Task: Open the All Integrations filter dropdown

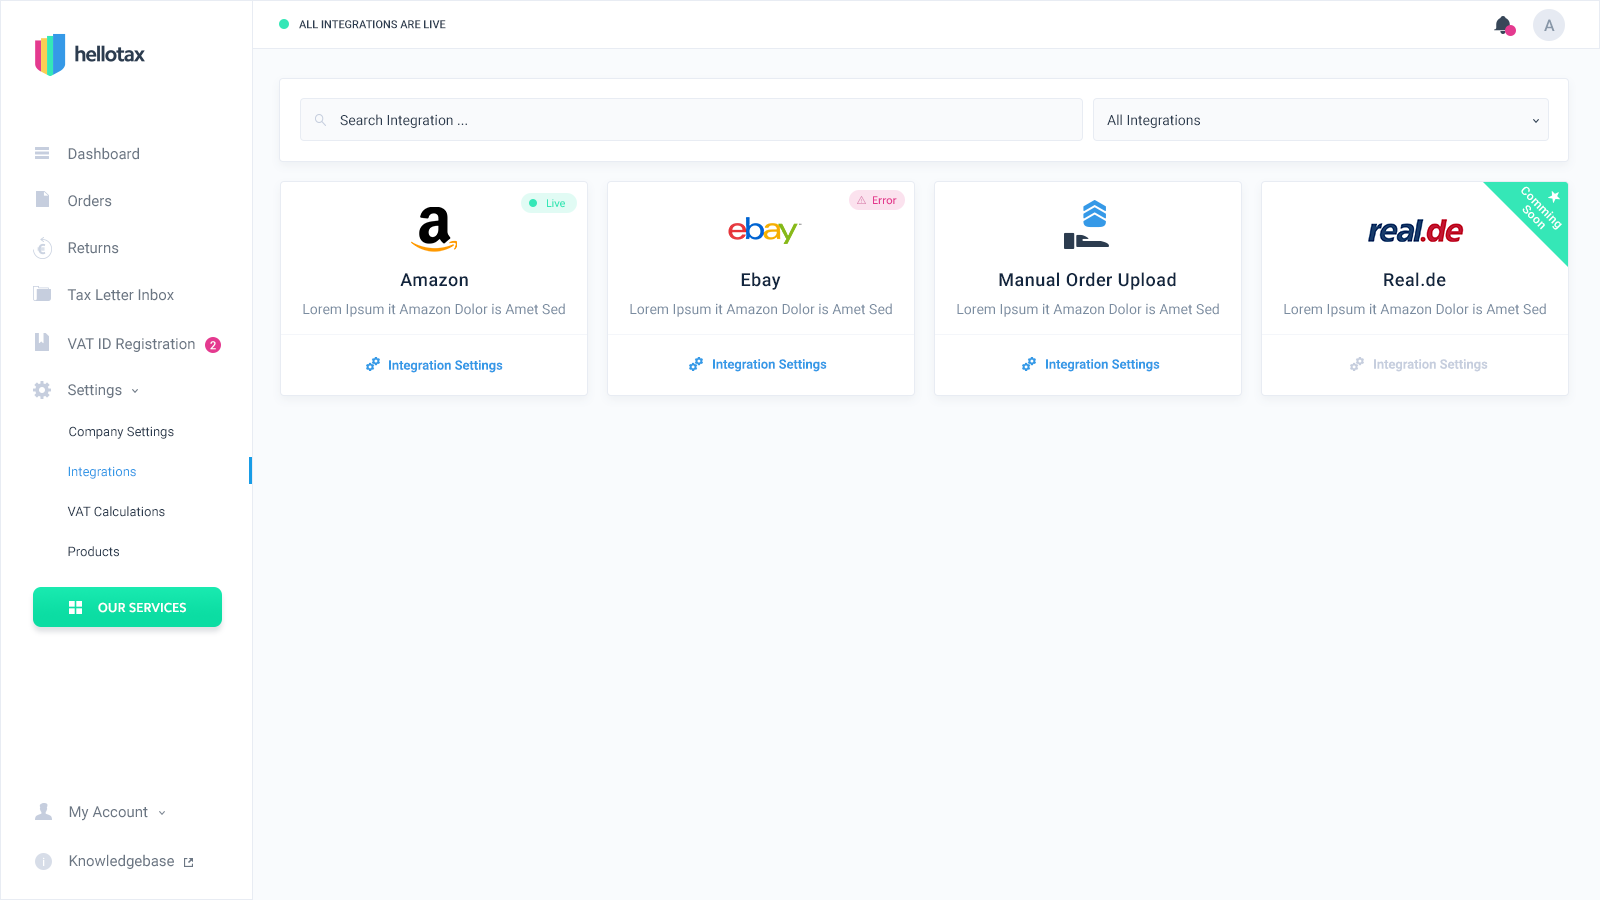Action: (1321, 120)
